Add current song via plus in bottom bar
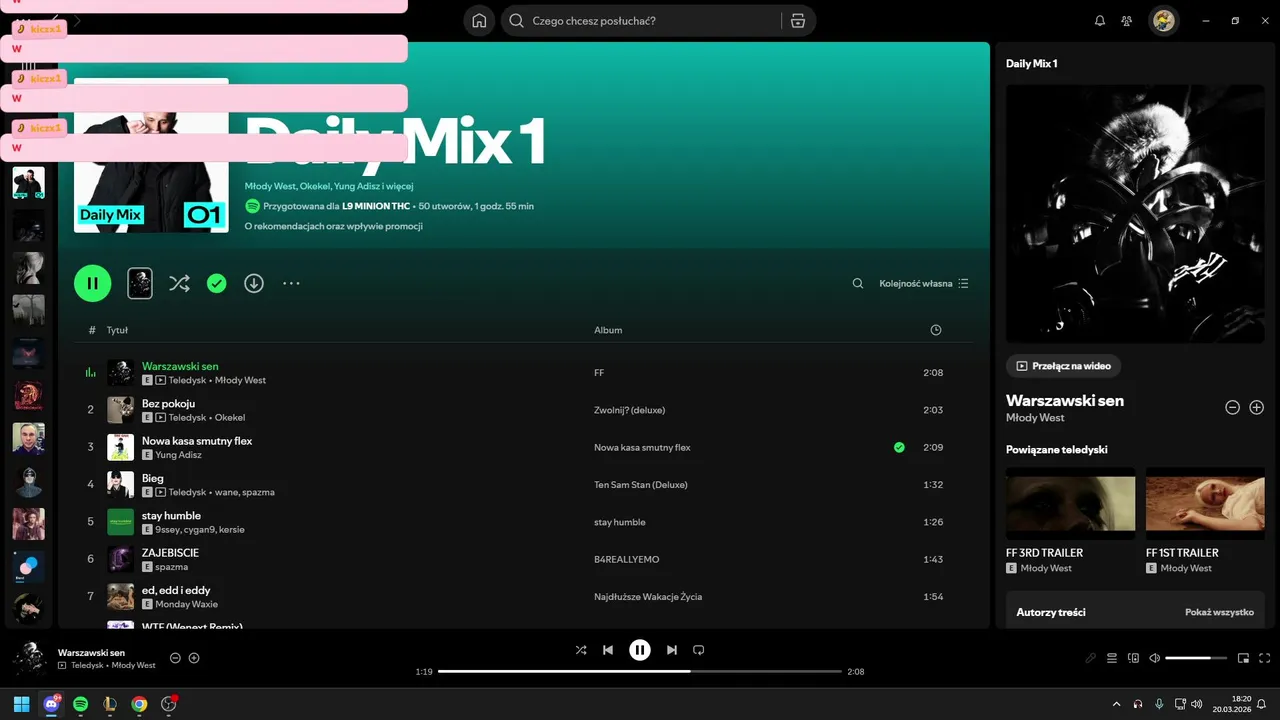The image size is (1280, 720). pyautogui.click(x=194, y=658)
